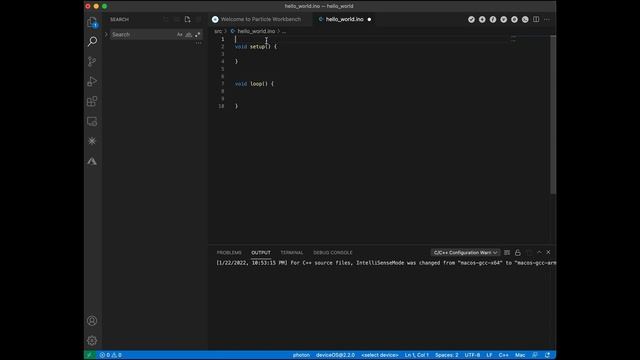The width and height of the screenshot is (640, 360).
Task: Click the fourth round Particle icon in the editor title bar
Action: [504, 19]
